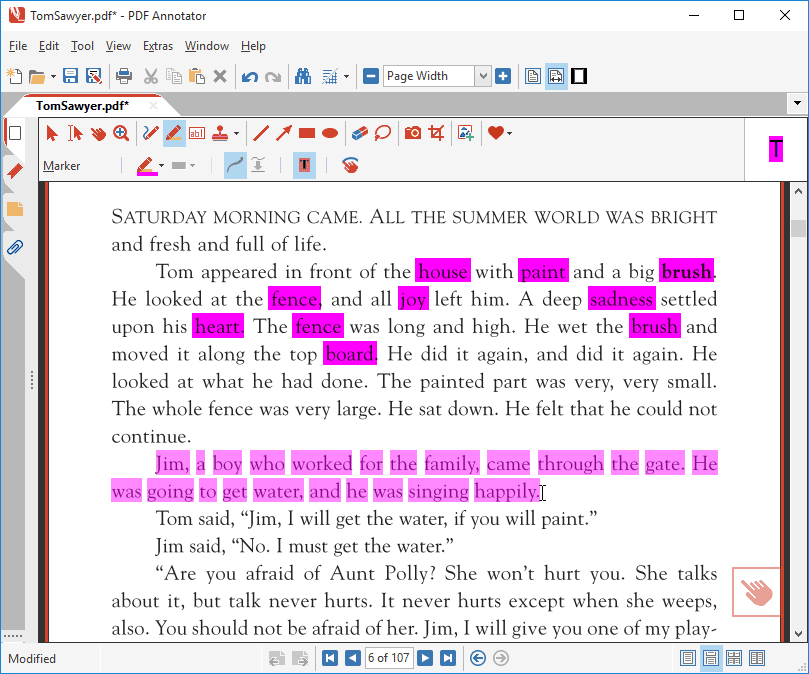The width and height of the screenshot is (809, 674).
Task: Select the Eraser tool
Action: point(360,133)
